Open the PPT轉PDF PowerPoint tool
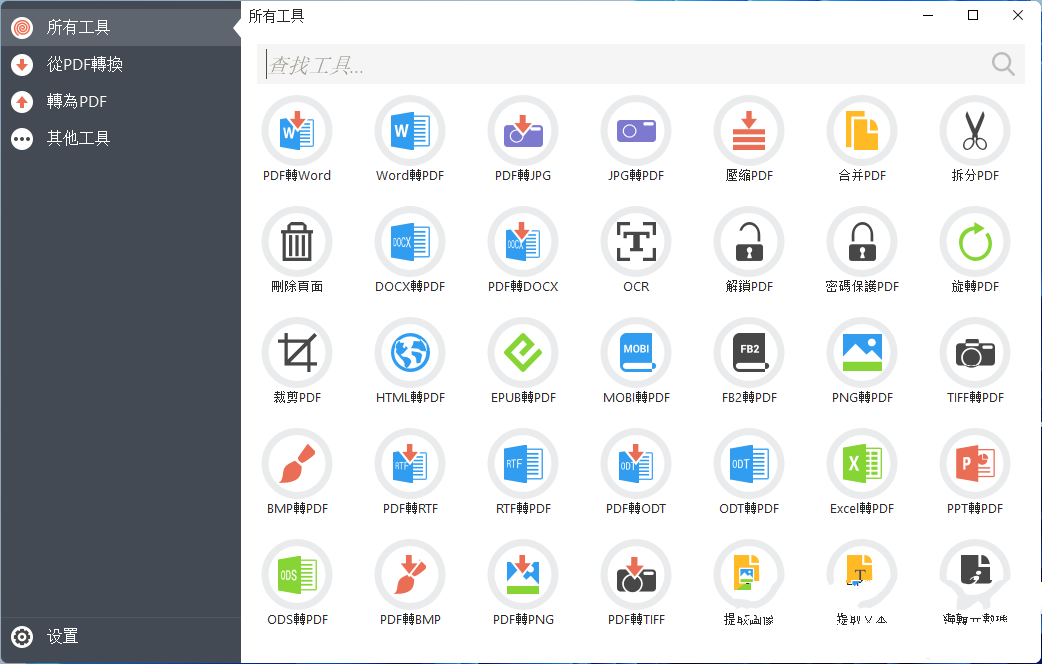The image size is (1042, 664). point(974,463)
